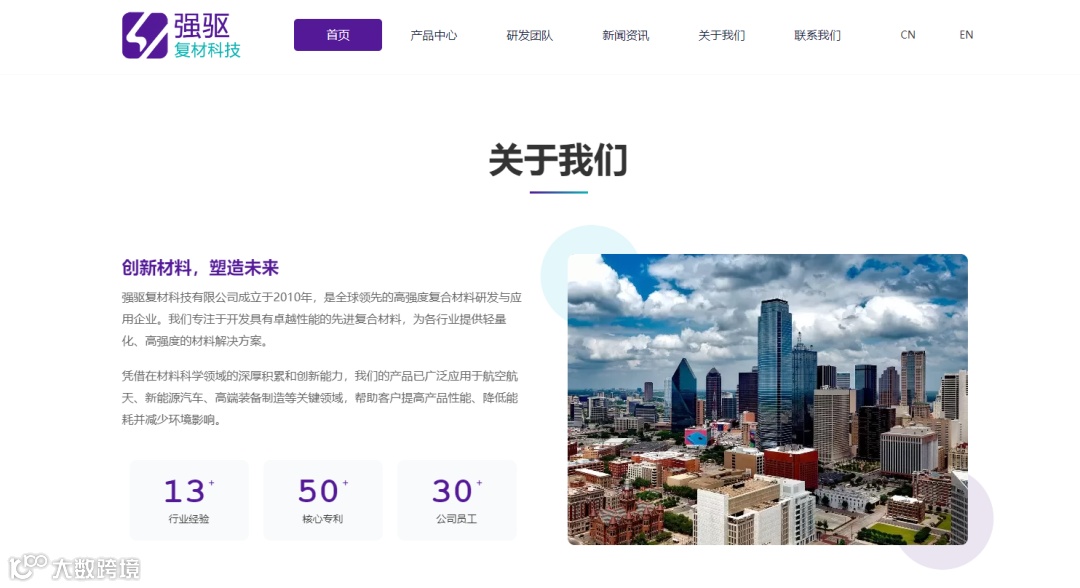Navigate to 新闻资讯
The height and width of the screenshot is (588, 1080).
tap(625, 35)
